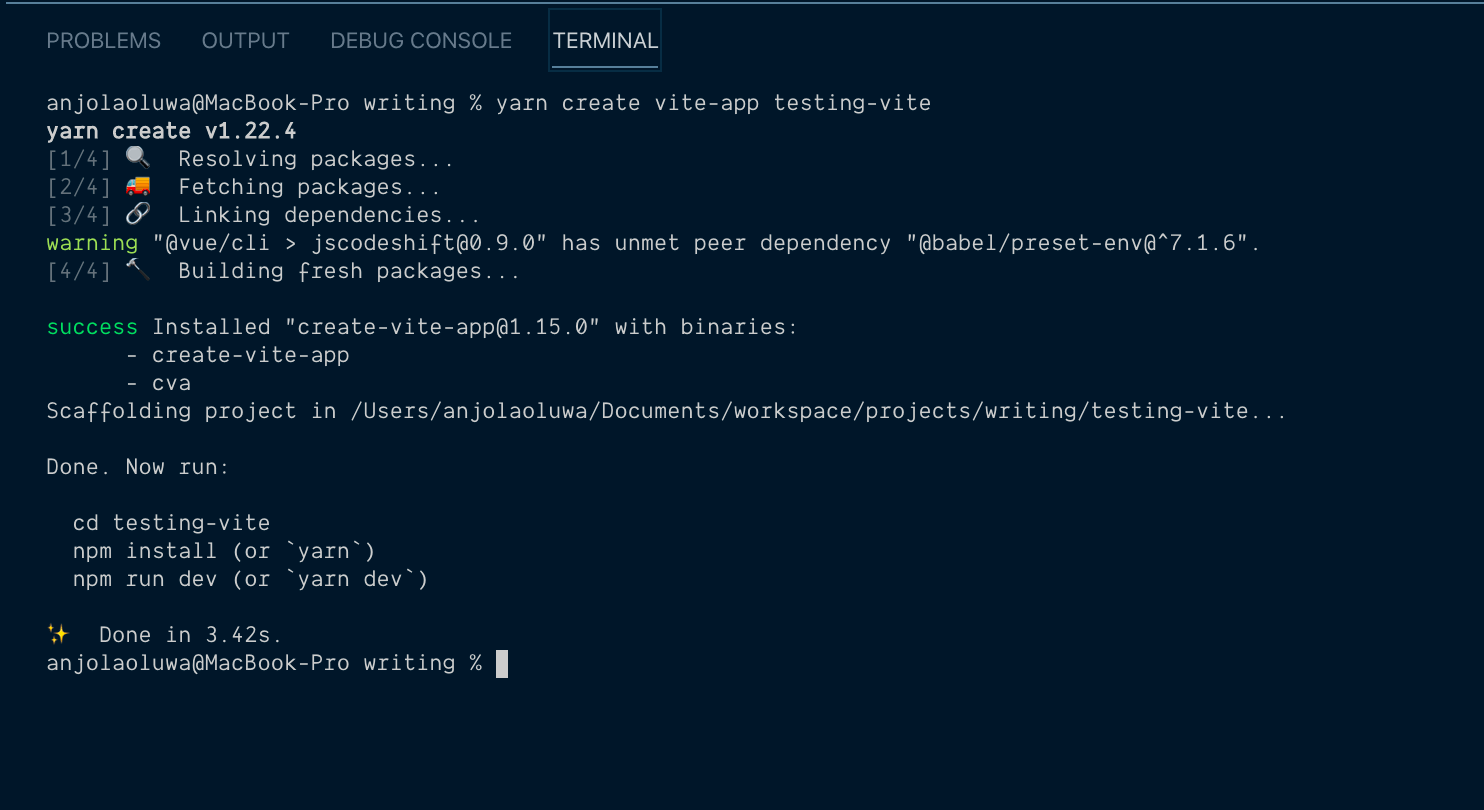This screenshot has width=1484, height=810.
Task: Click the blinking terminal cursor block
Action: (500, 662)
